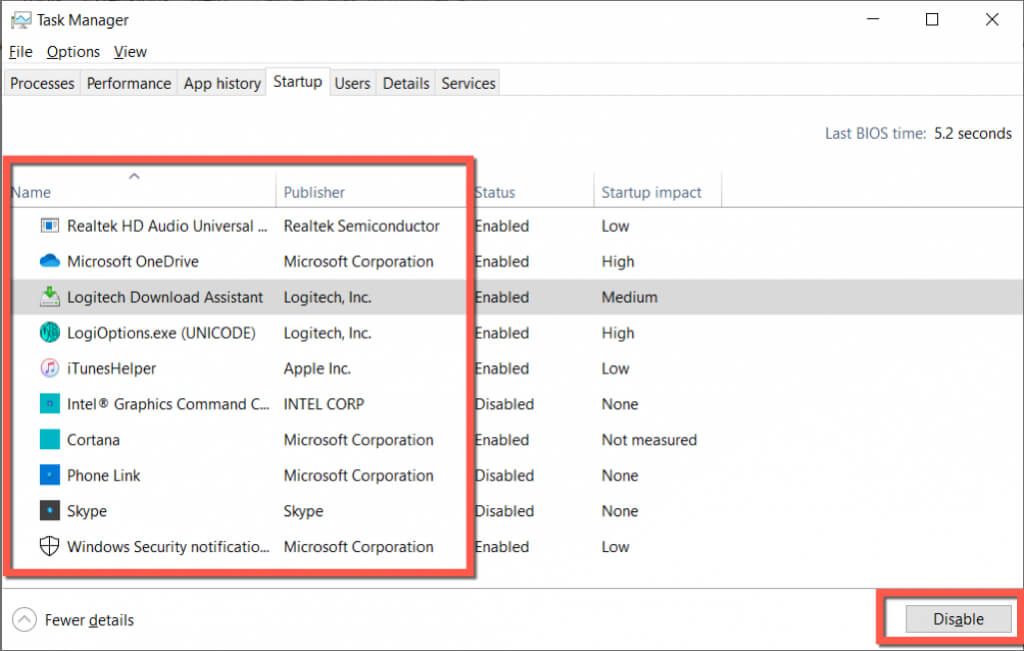Sort by Startup impact column header
This screenshot has height=651, width=1024.
point(651,192)
